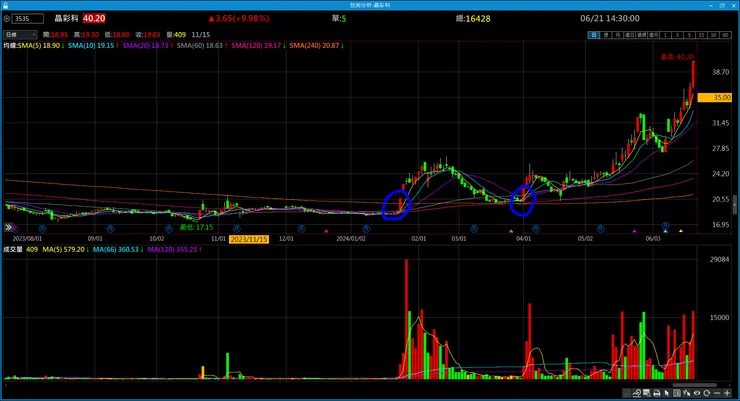Click the 成交量 volume panel title

click(x=13, y=249)
